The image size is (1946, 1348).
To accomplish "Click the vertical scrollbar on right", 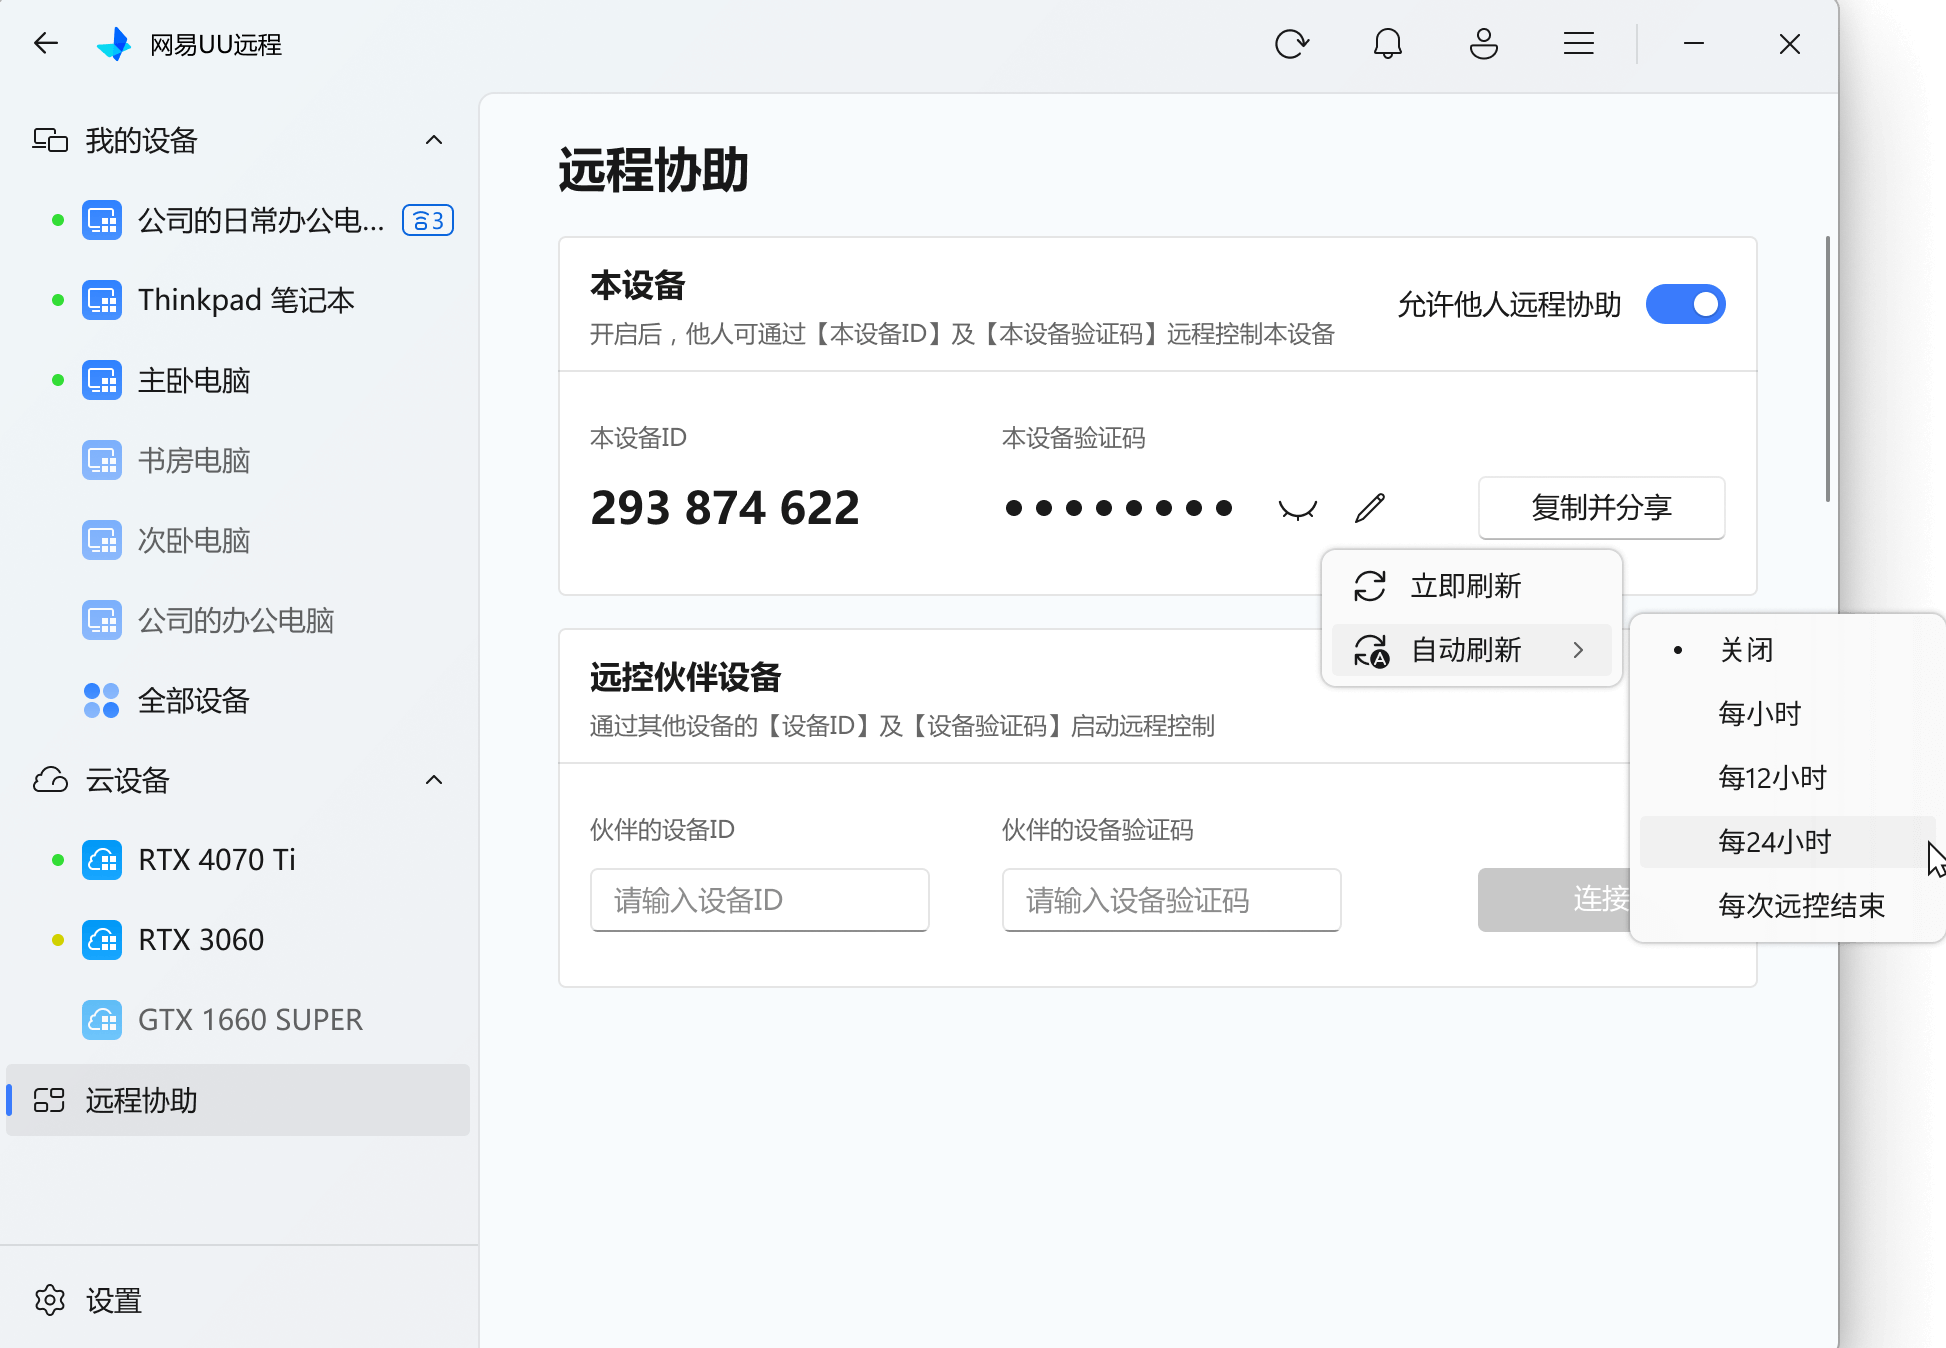I will 1827,370.
